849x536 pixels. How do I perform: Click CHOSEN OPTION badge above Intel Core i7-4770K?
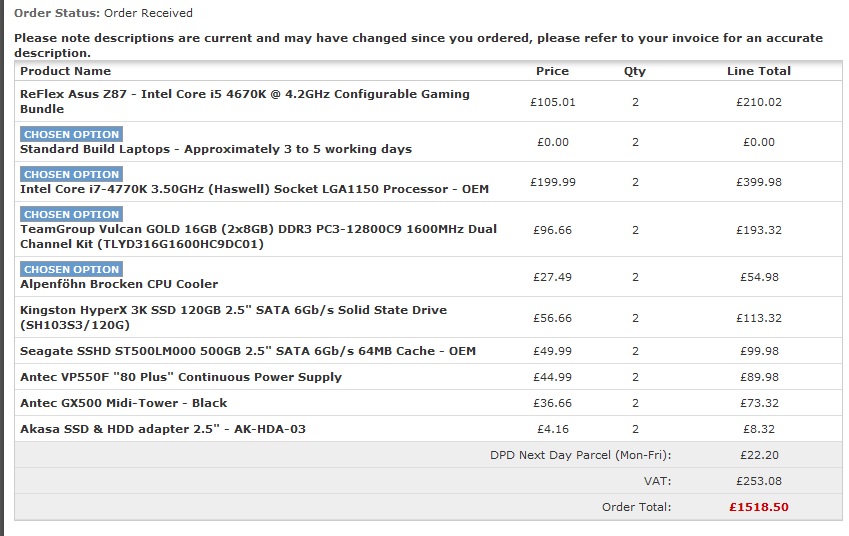pyautogui.click(x=71, y=174)
